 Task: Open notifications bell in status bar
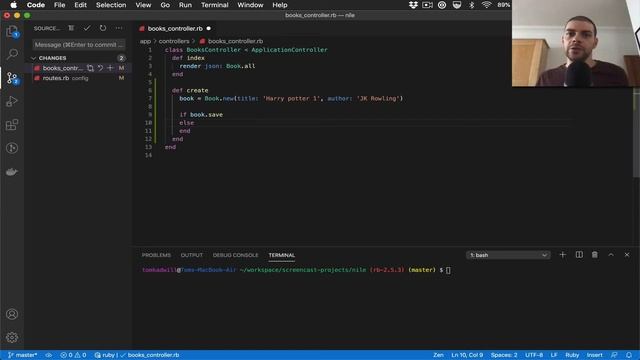(629, 355)
